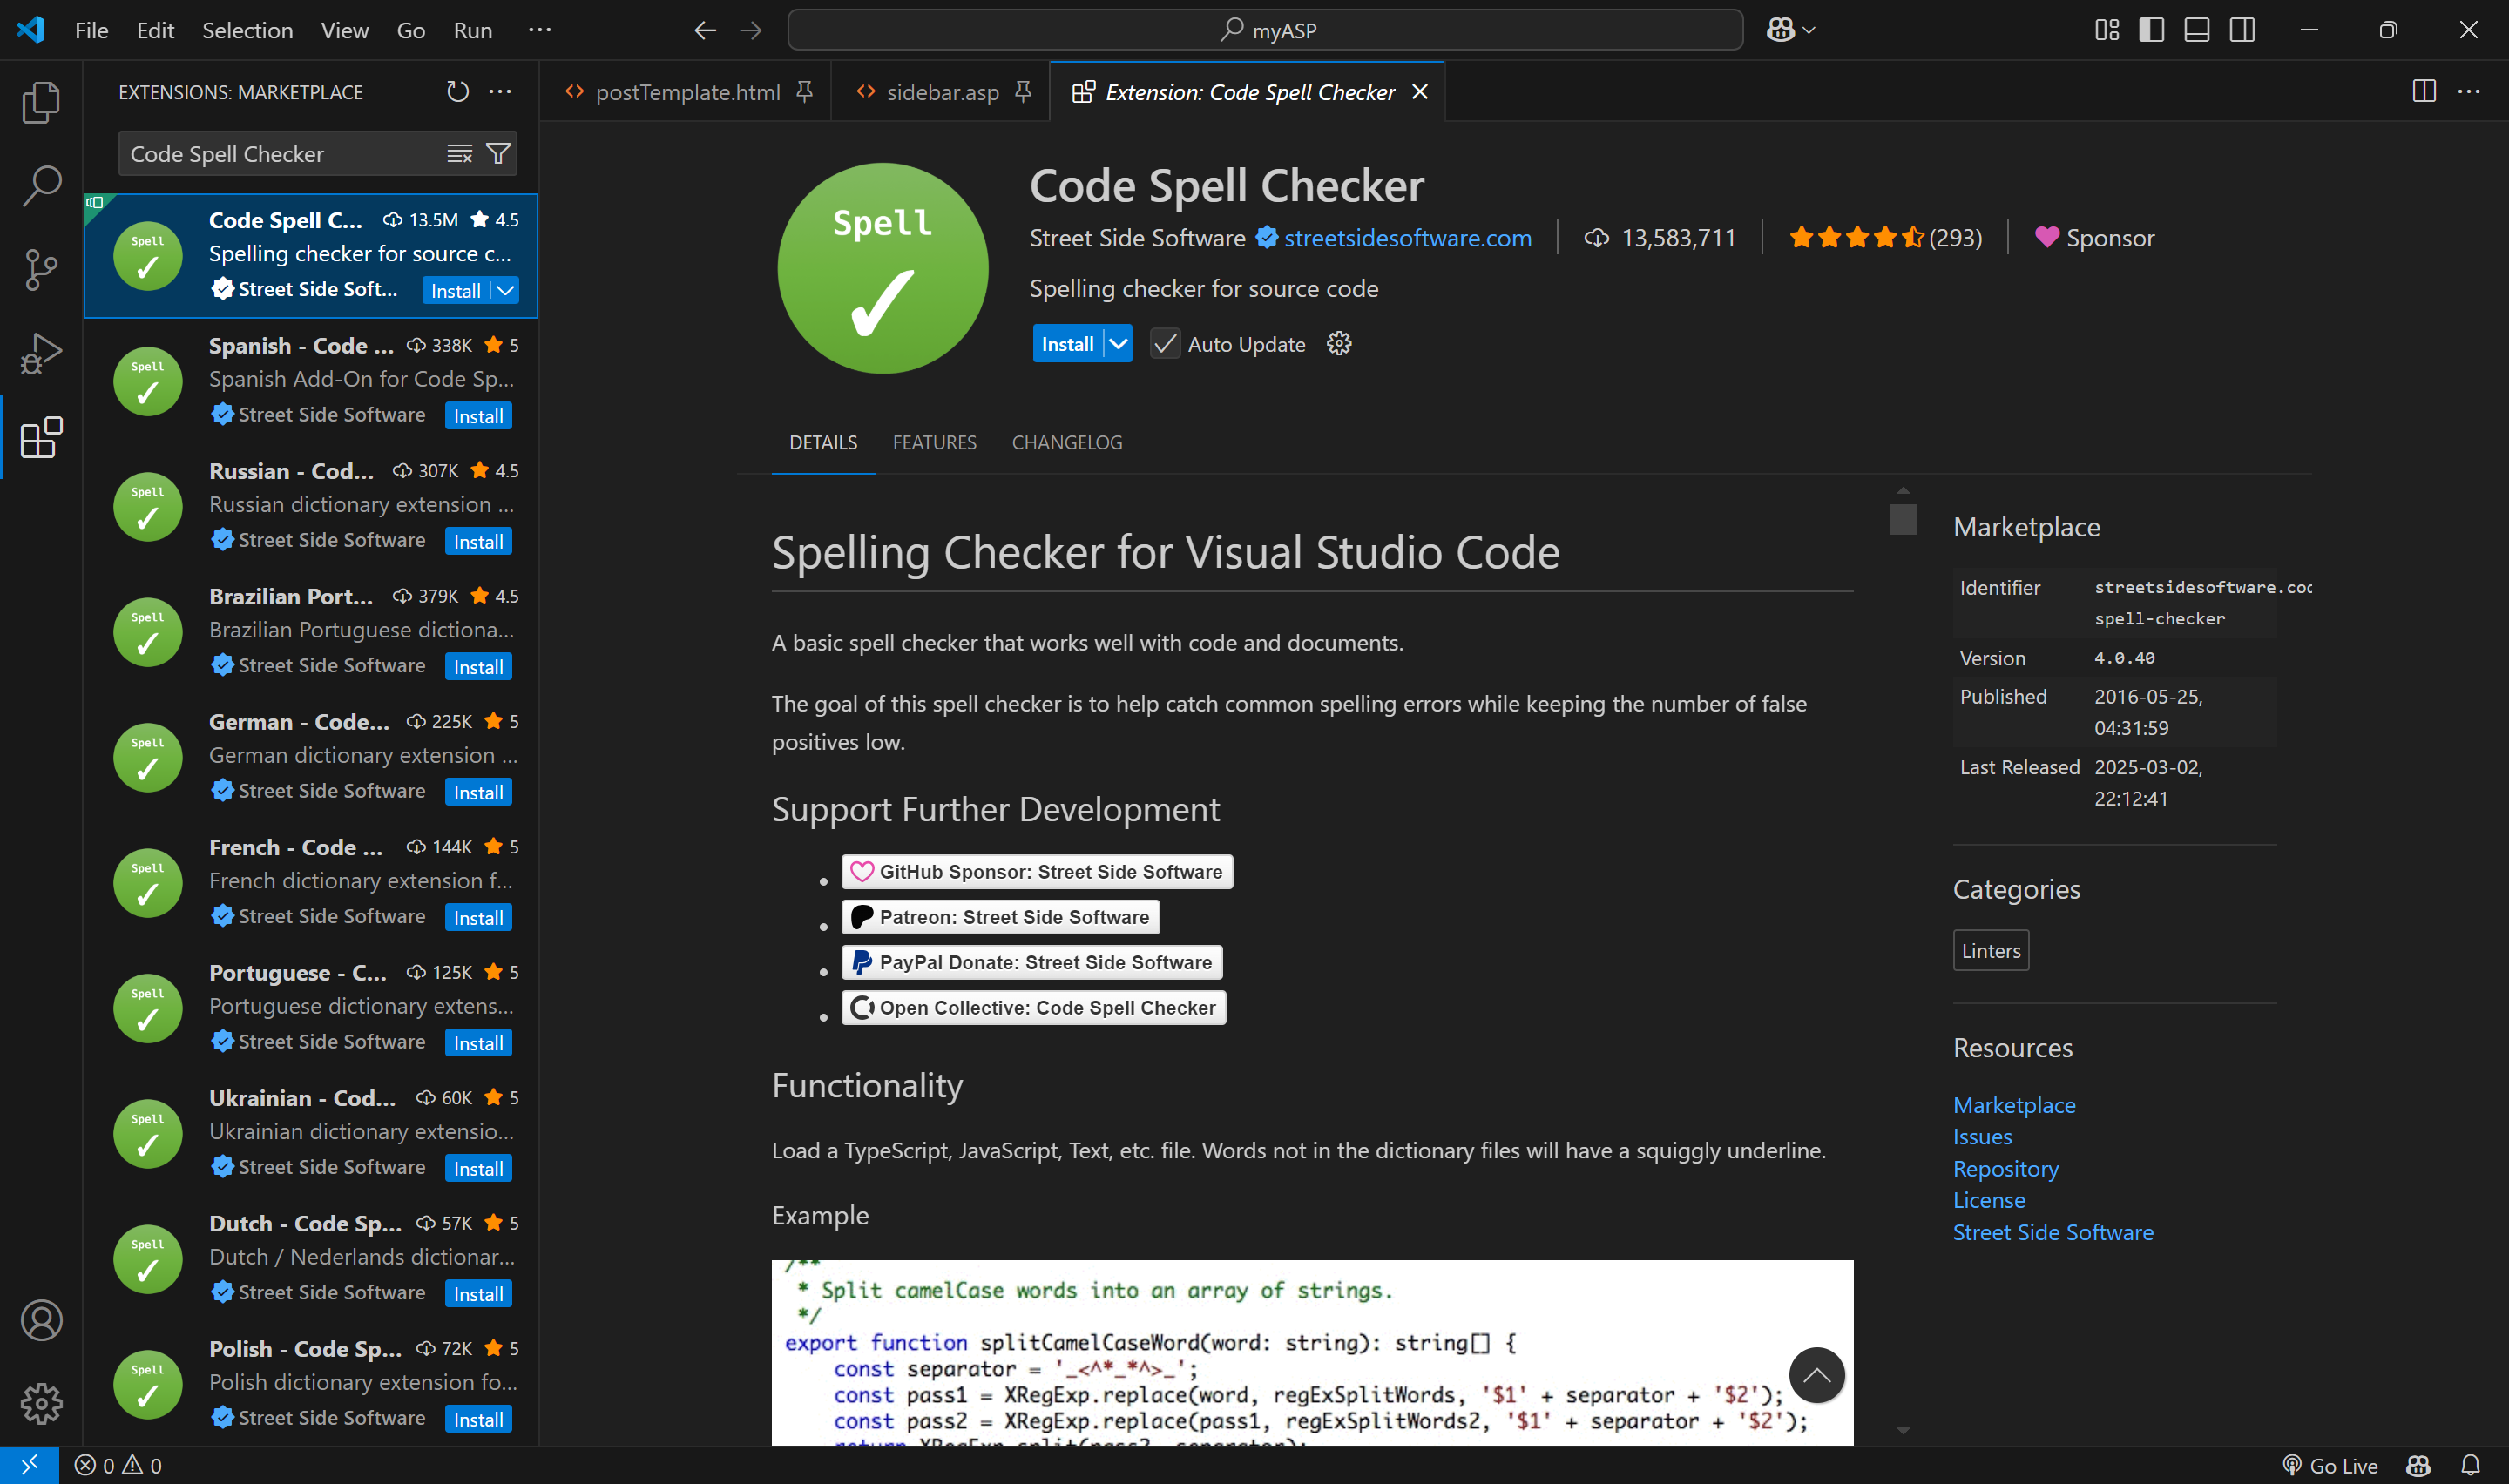Open the Extensions view icon

click(x=41, y=438)
